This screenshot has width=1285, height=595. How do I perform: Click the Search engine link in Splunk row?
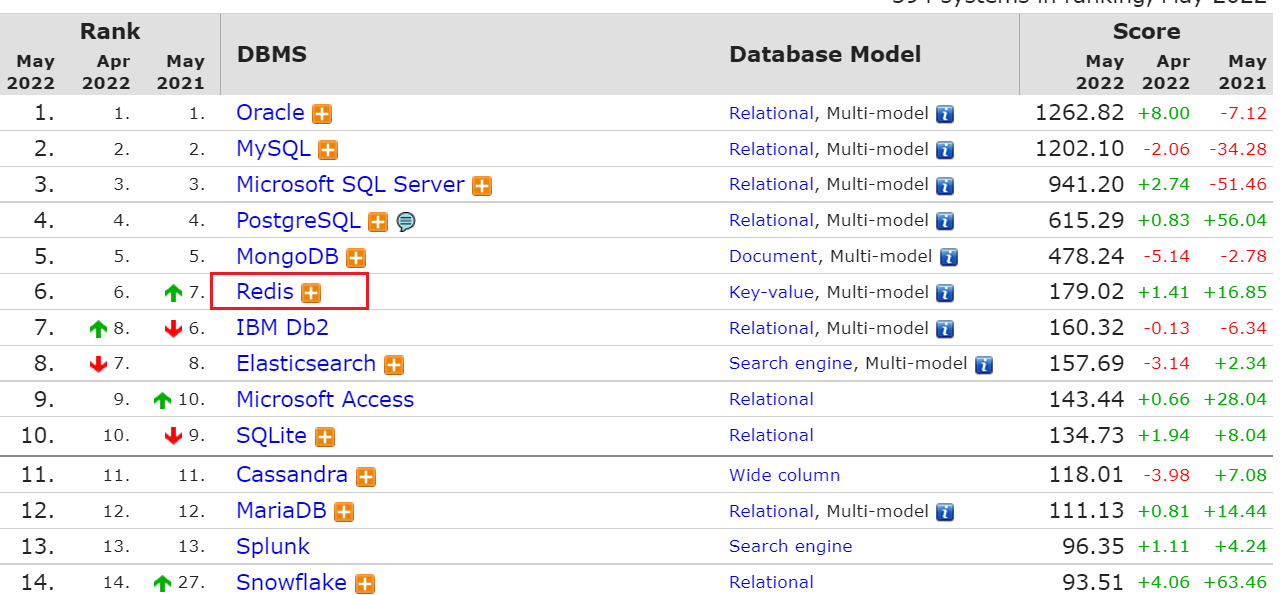(791, 546)
